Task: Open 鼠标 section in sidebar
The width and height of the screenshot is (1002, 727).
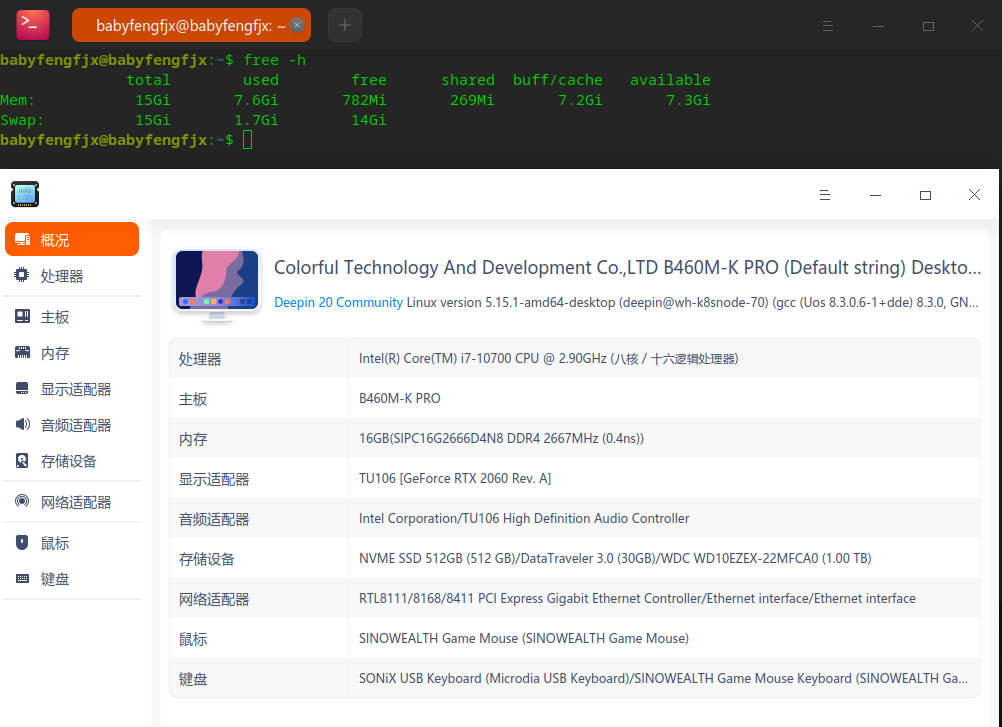Action: [x=72, y=543]
